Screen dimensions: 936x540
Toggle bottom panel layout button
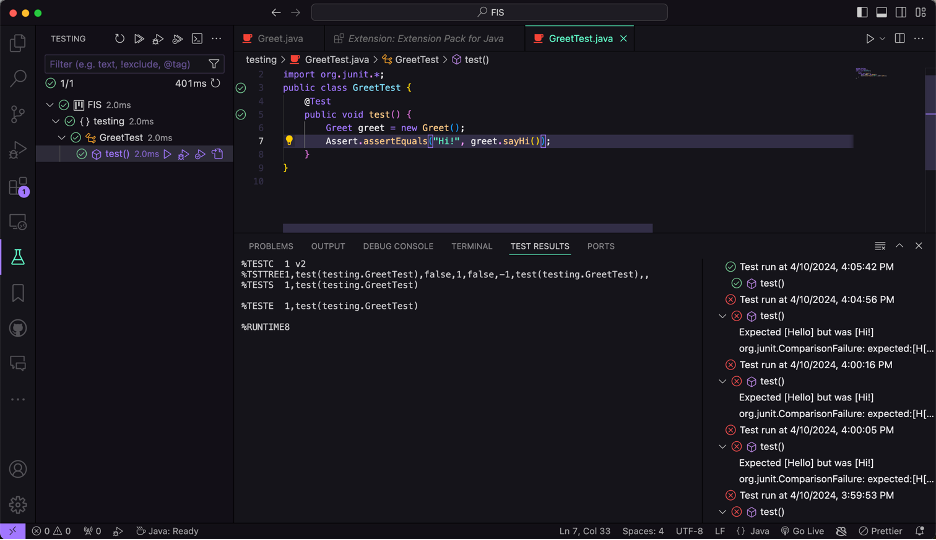pyautogui.click(x=881, y=12)
